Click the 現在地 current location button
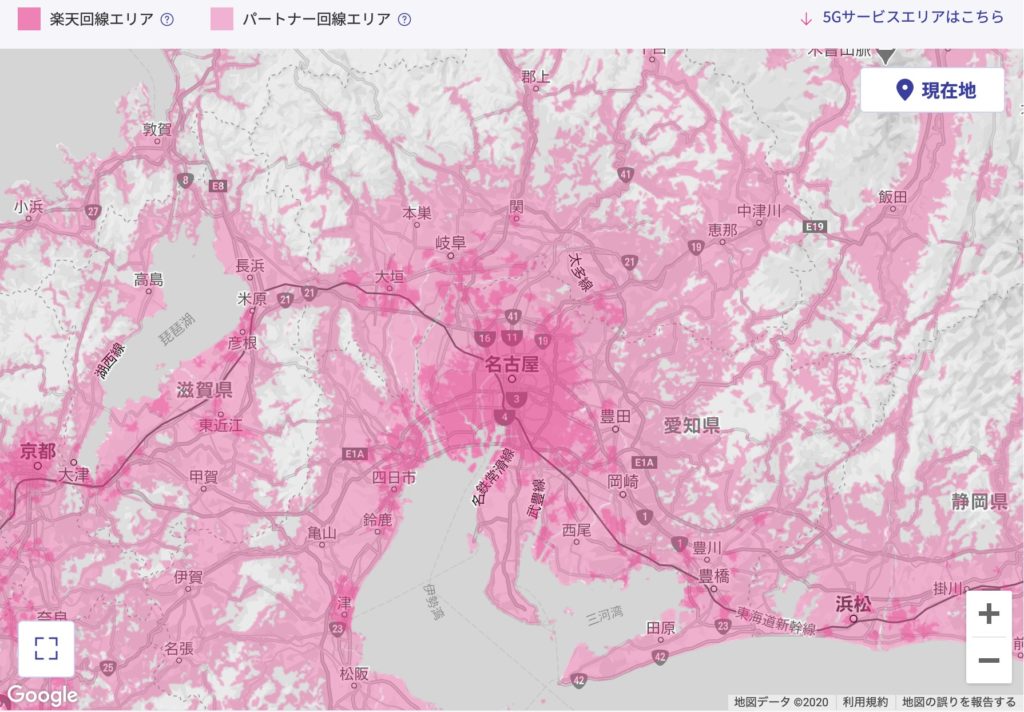 click(932, 90)
